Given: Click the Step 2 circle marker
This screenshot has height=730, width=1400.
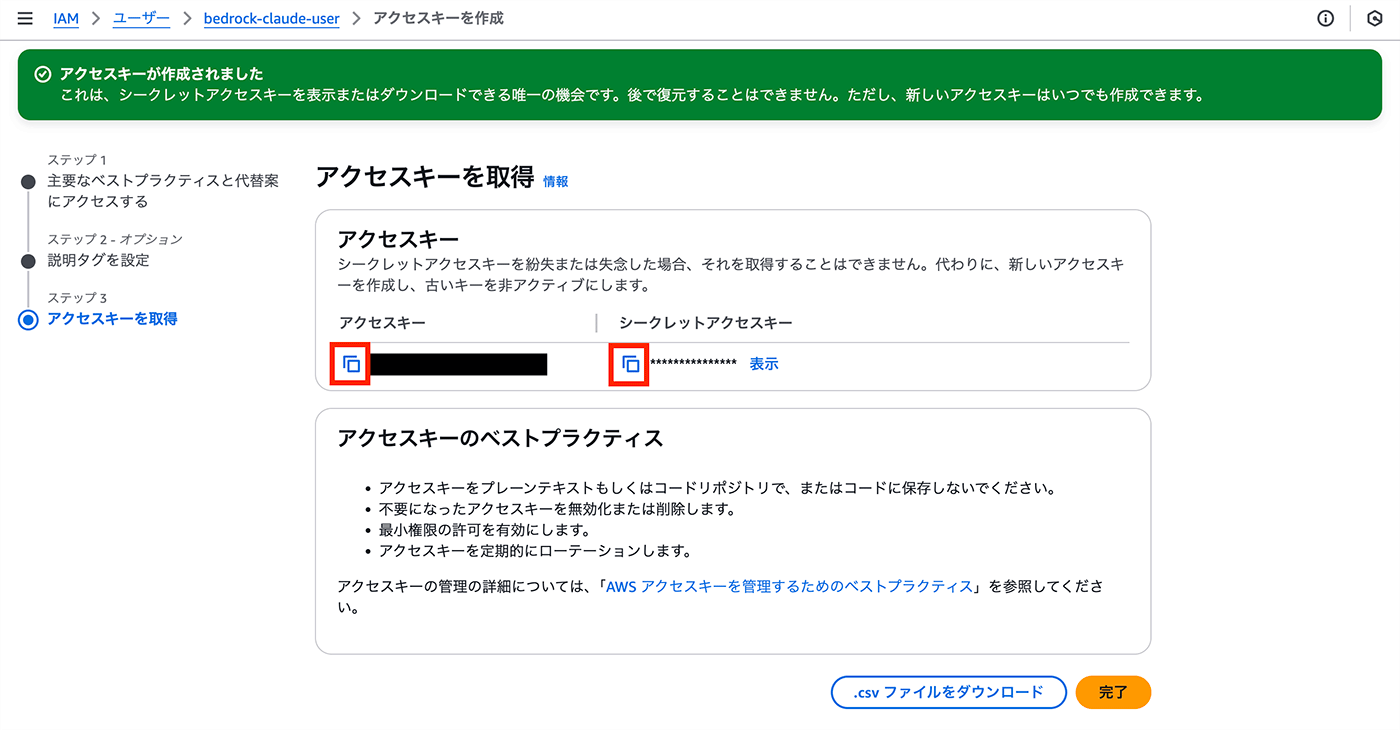Looking at the screenshot, I should click(x=28, y=261).
